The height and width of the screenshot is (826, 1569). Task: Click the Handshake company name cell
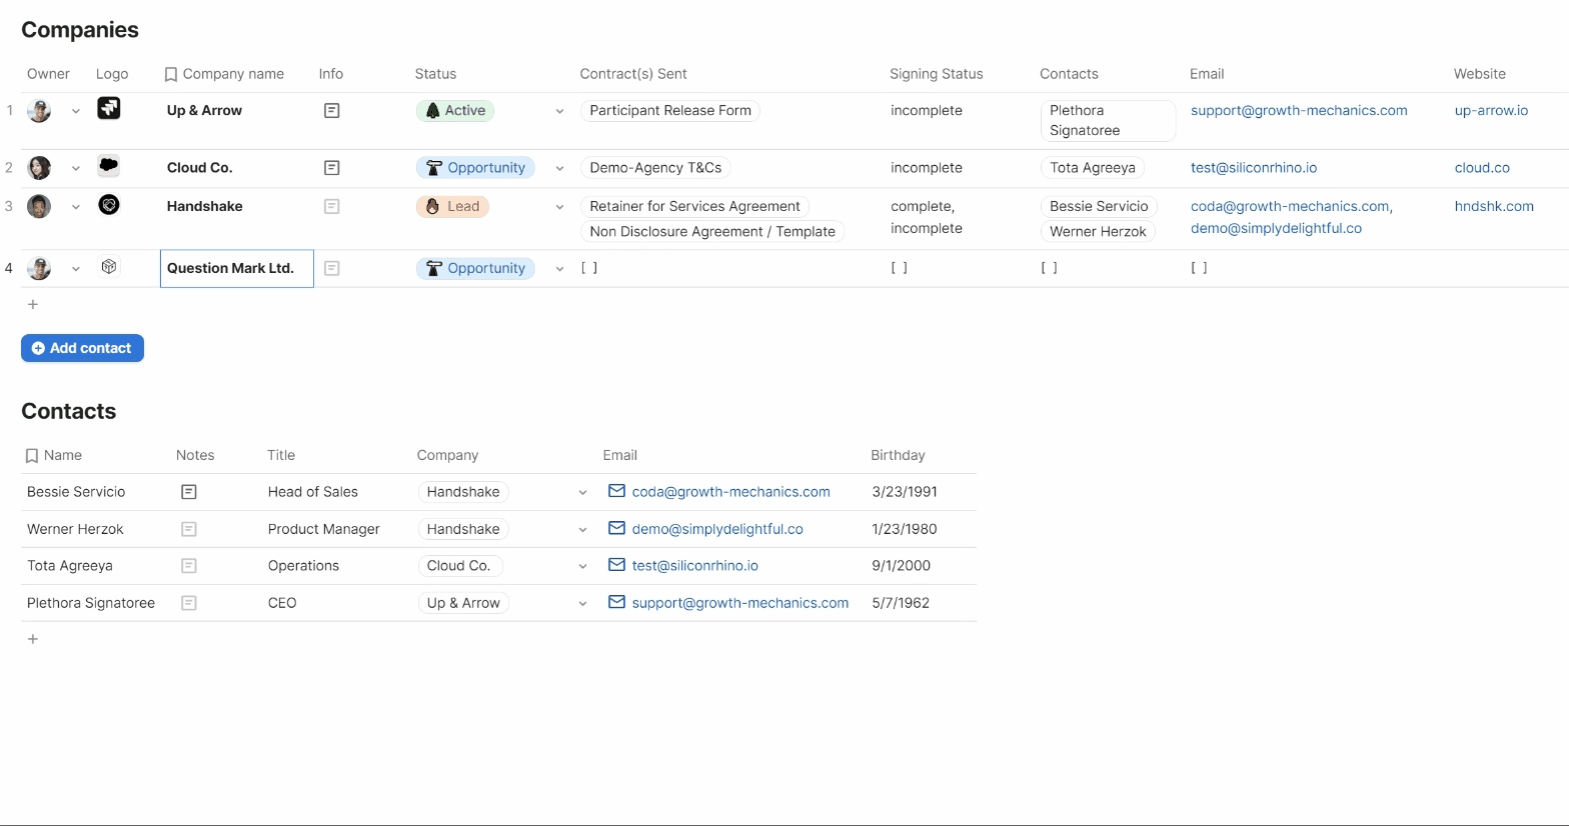click(x=205, y=206)
